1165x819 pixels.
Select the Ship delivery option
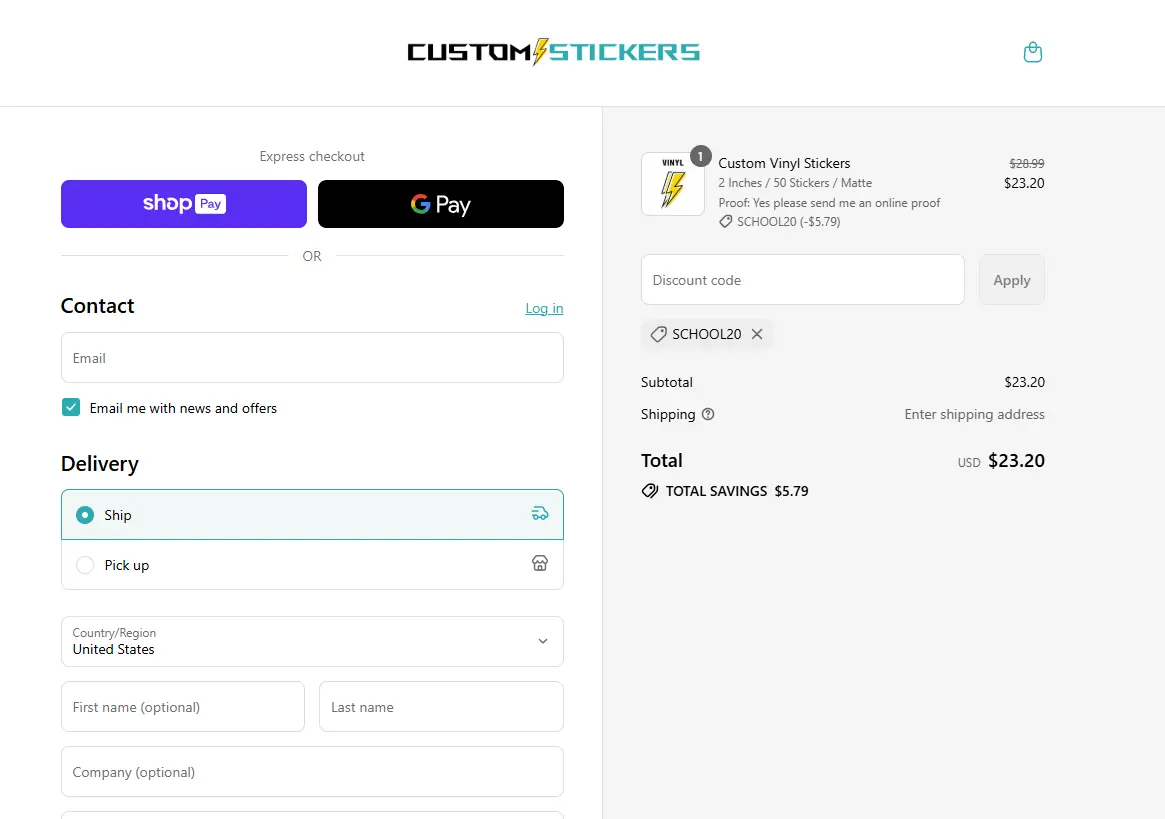[x=86, y=515]
